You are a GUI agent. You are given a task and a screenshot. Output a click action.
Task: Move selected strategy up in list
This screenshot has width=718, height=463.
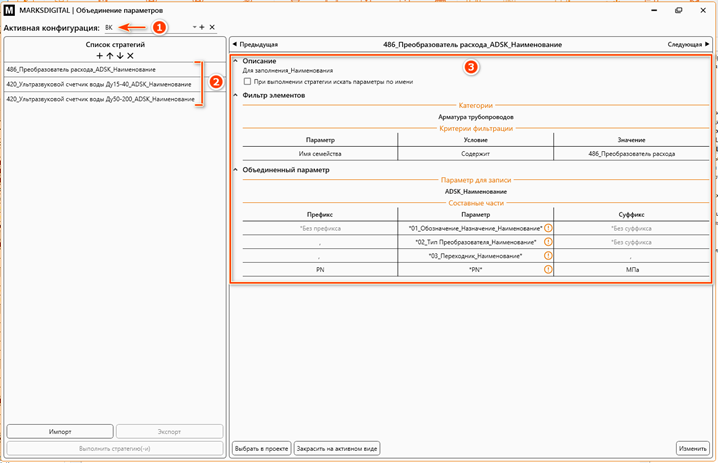[x=109, y=56]
